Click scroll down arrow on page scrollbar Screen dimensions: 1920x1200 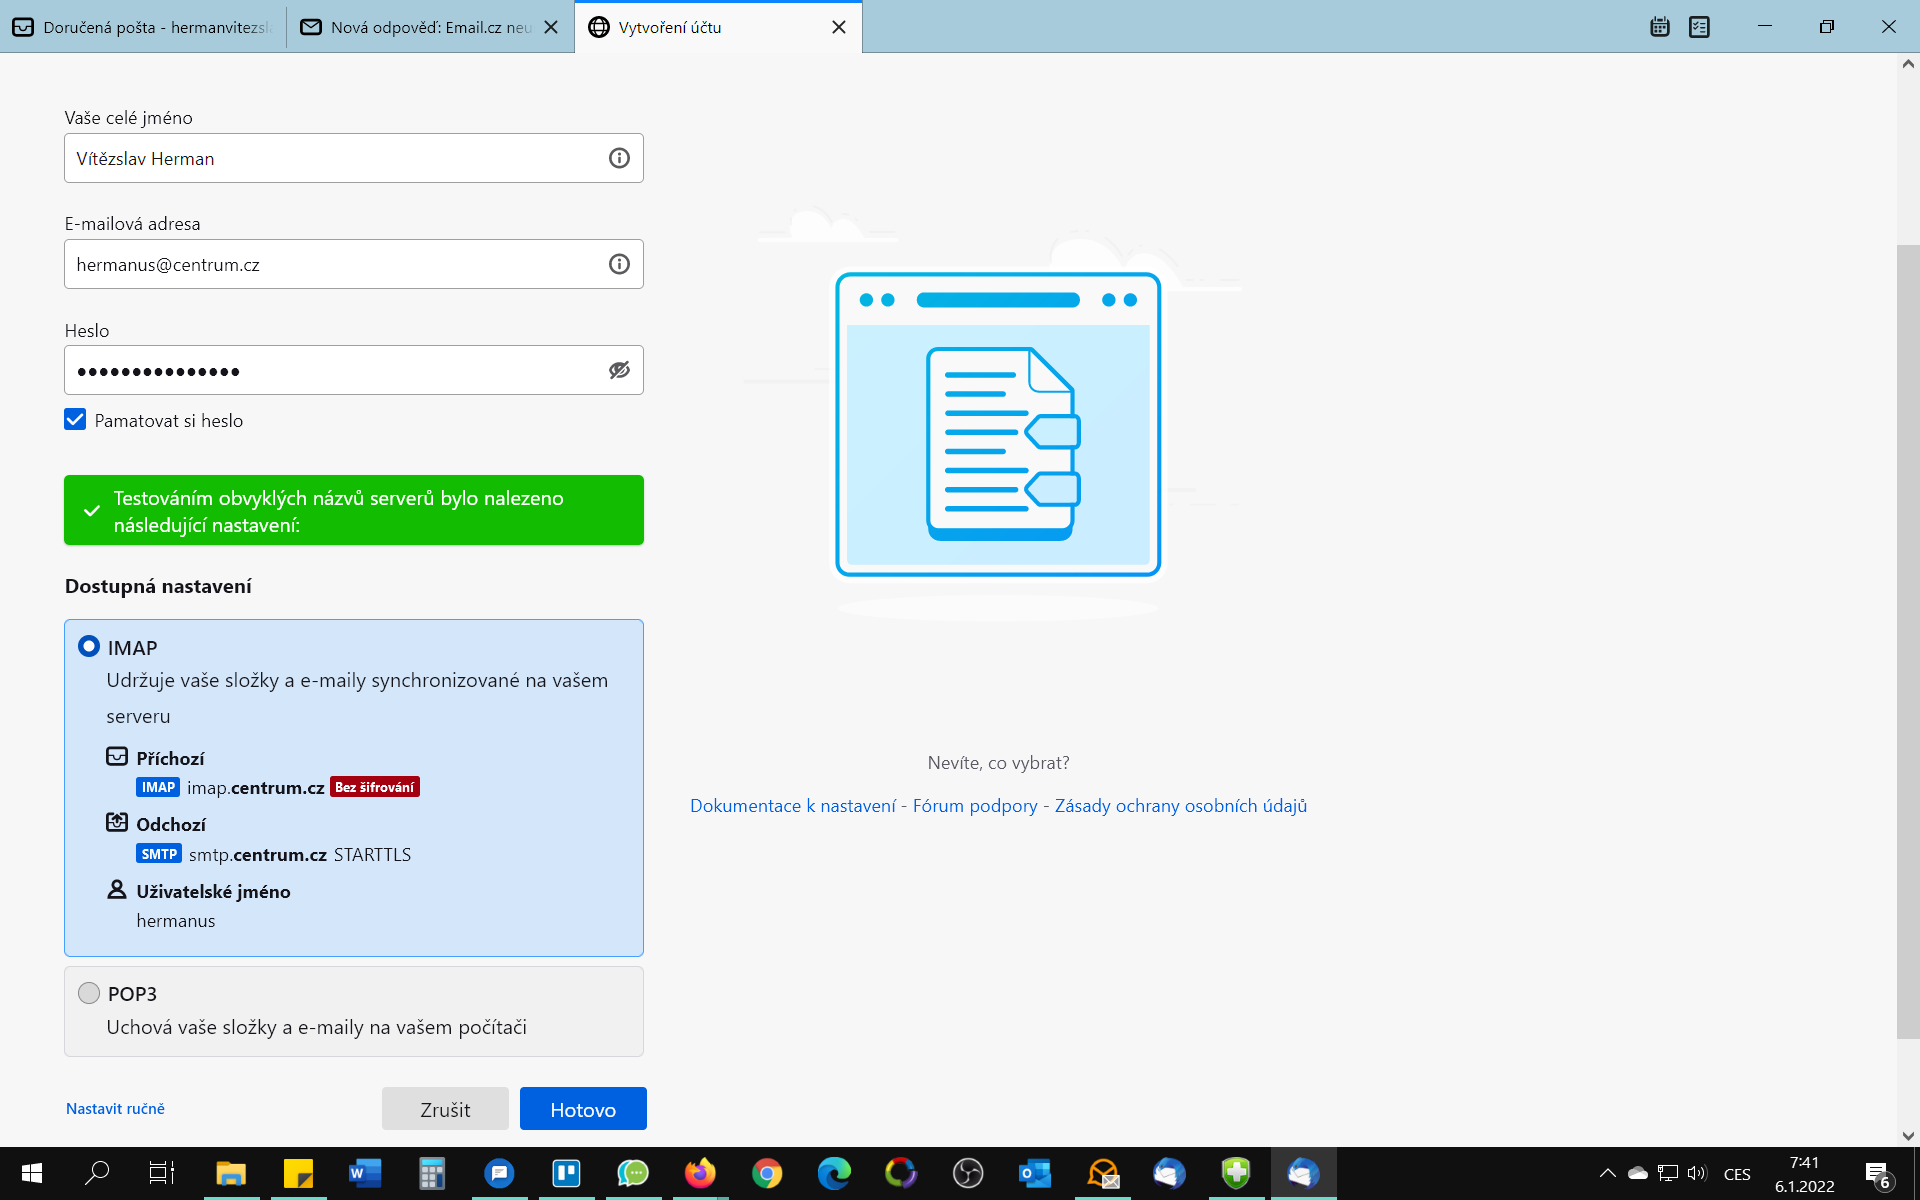[1908, 1136]
